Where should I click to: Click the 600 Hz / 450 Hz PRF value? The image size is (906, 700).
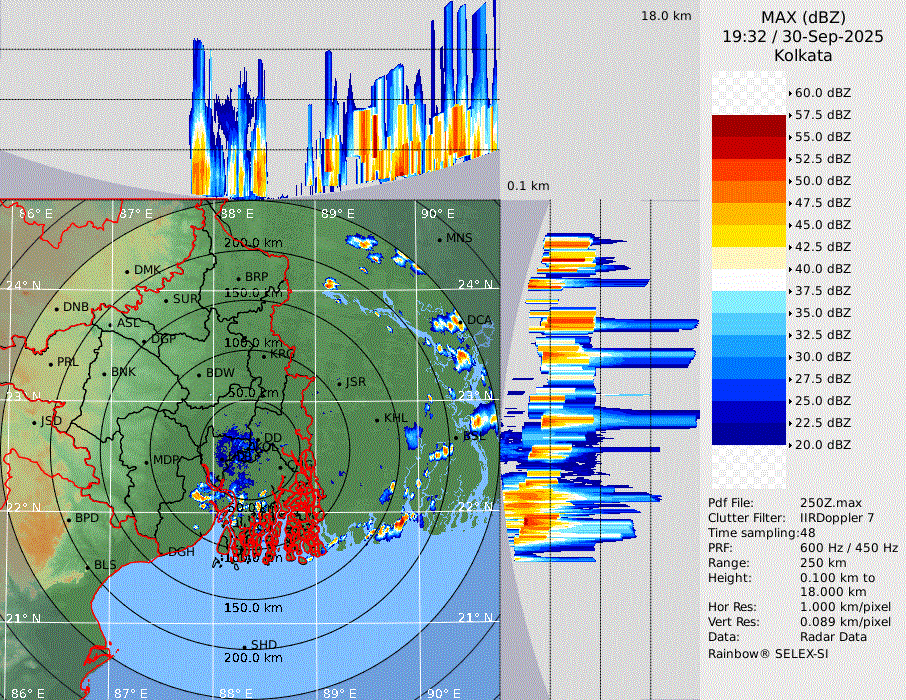point(849,548)
